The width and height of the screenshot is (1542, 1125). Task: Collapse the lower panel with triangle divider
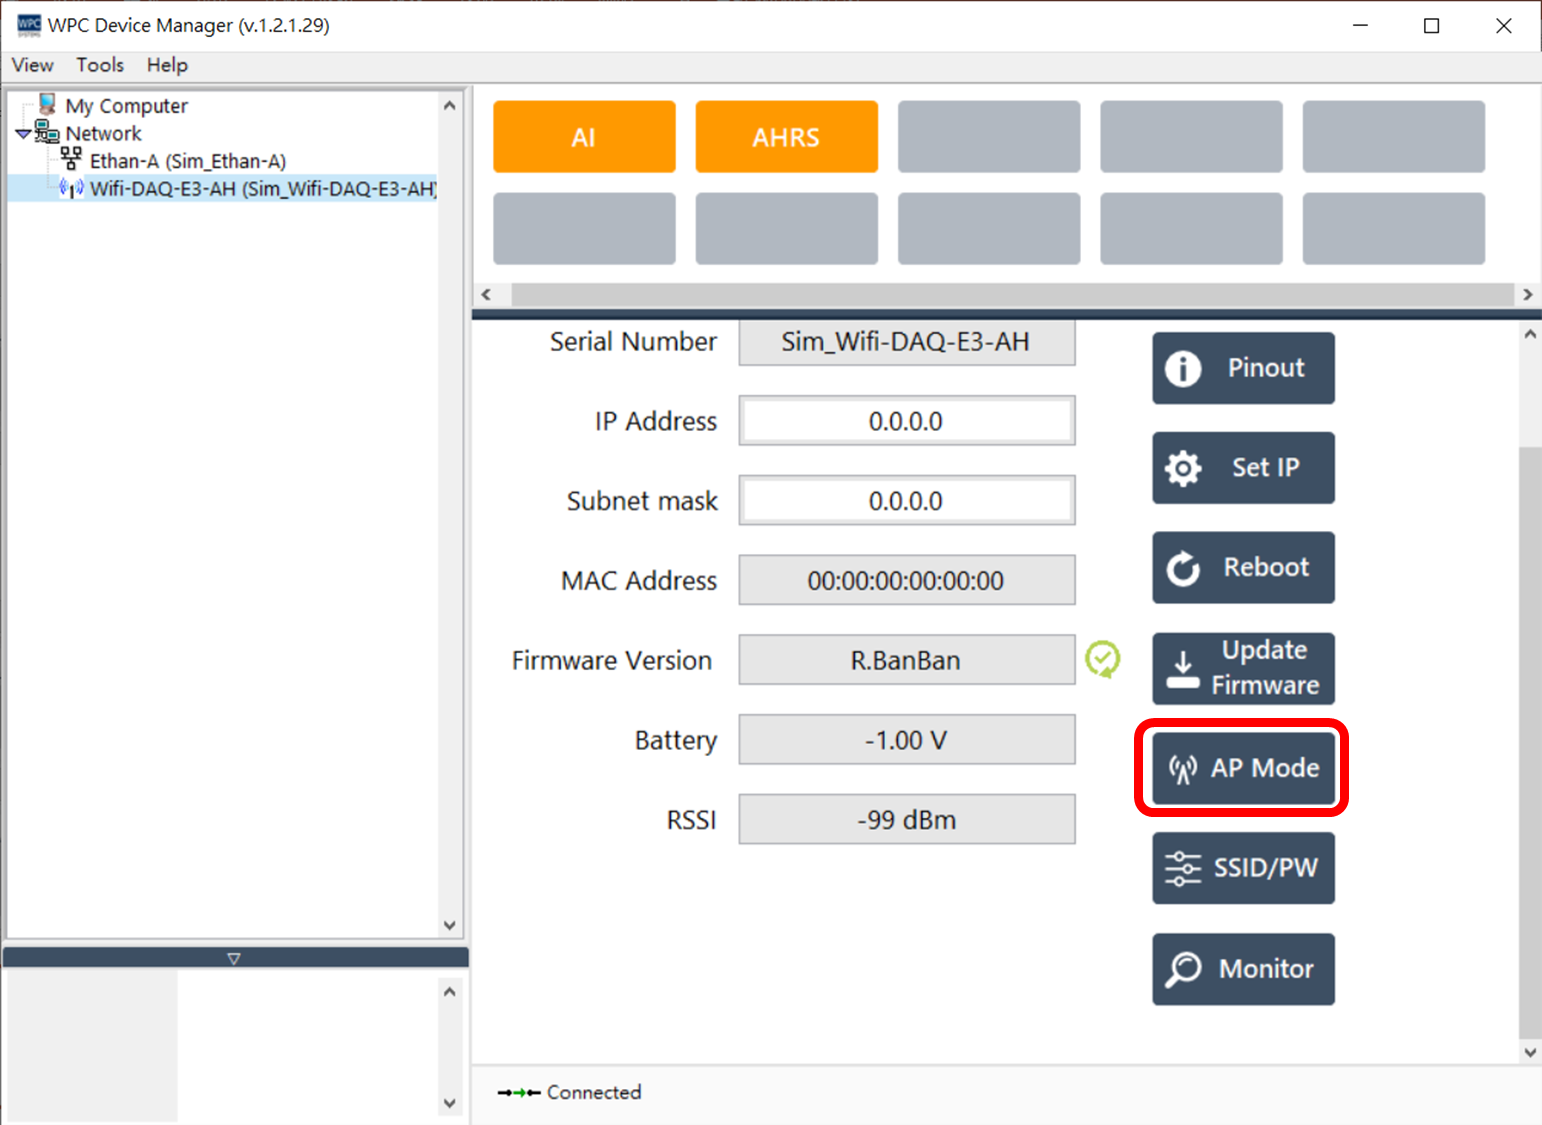pyautogui.click(x=234, y=958)
